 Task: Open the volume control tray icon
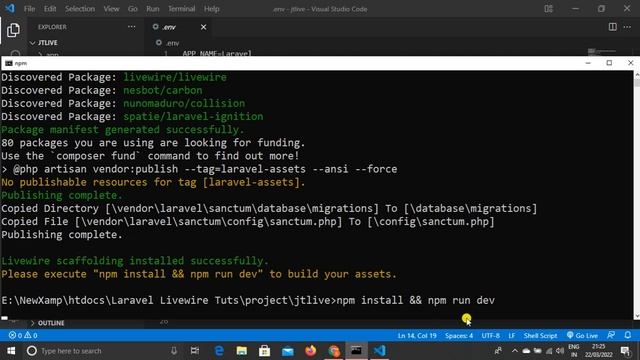560,351
